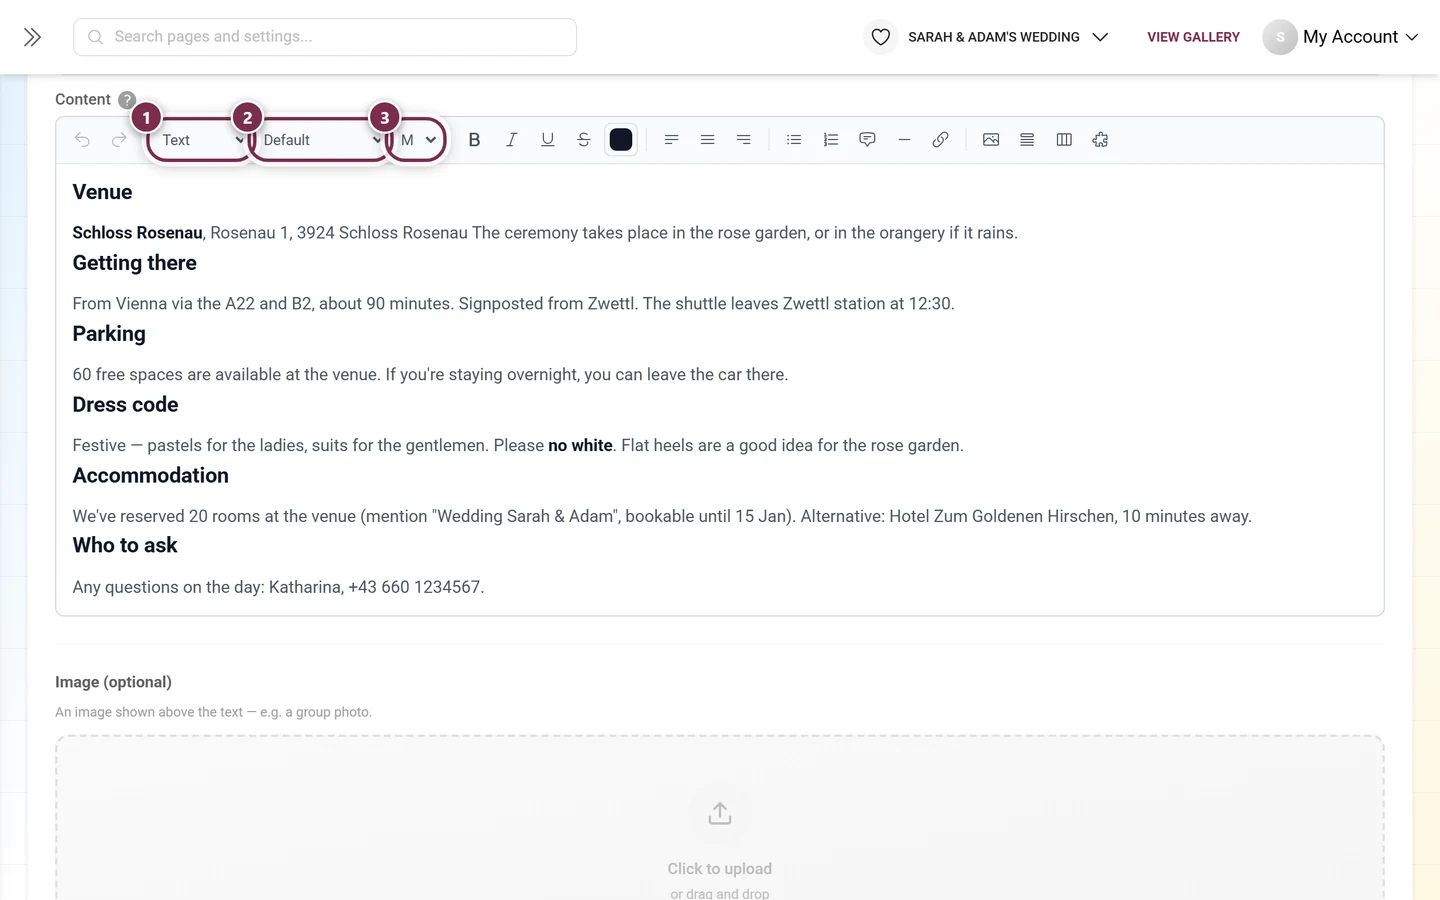The height and width of the screenshot is (900, 1440).
Task: Click the Accommodation heading
Action: click(150, 476)
